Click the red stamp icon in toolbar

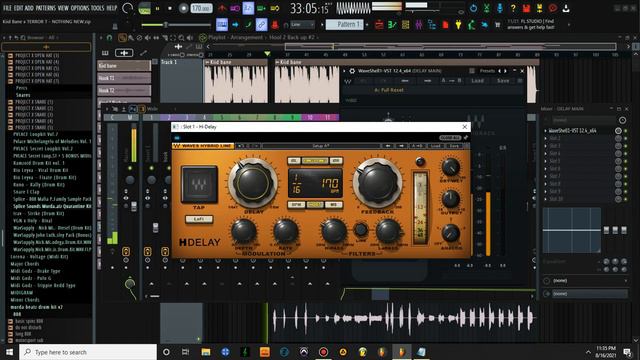[x=275, y=25]
